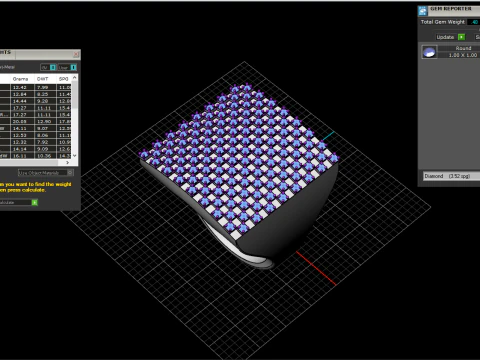This screenshot has width=480, height=360.
Task: Click the green Calculate icon
Action: pos(35,202)
